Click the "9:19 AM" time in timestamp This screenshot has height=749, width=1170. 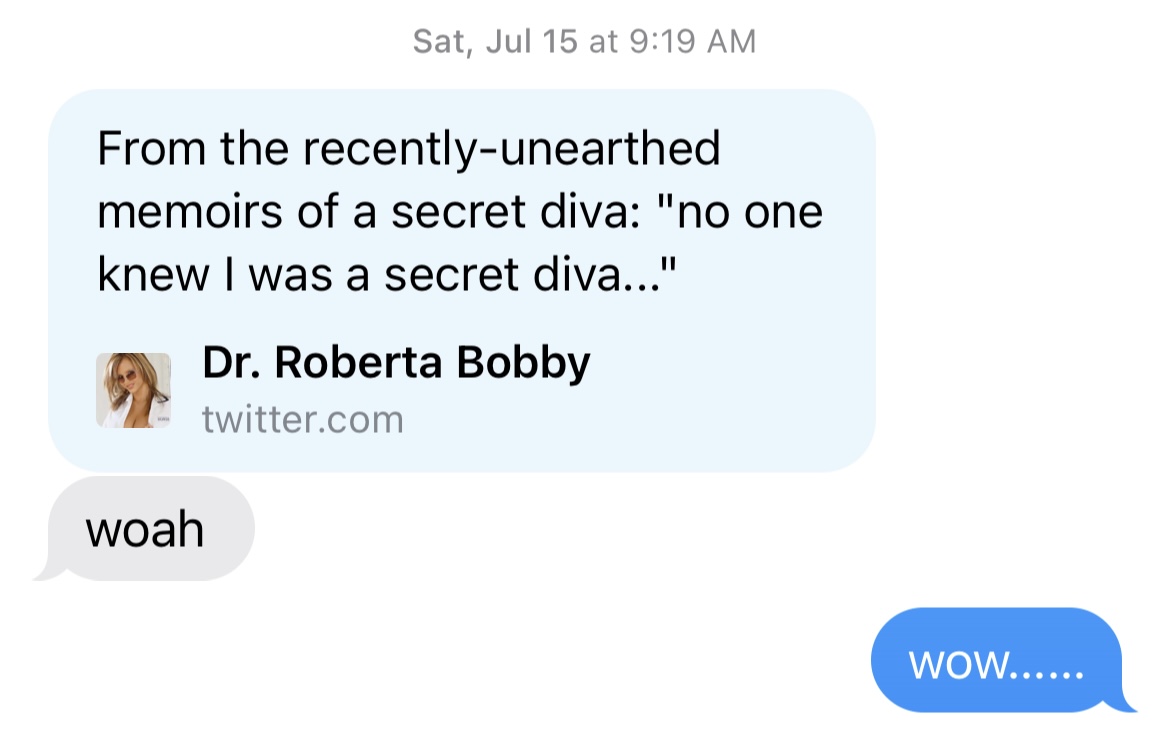pyautogui.click(x=695, y=42)
